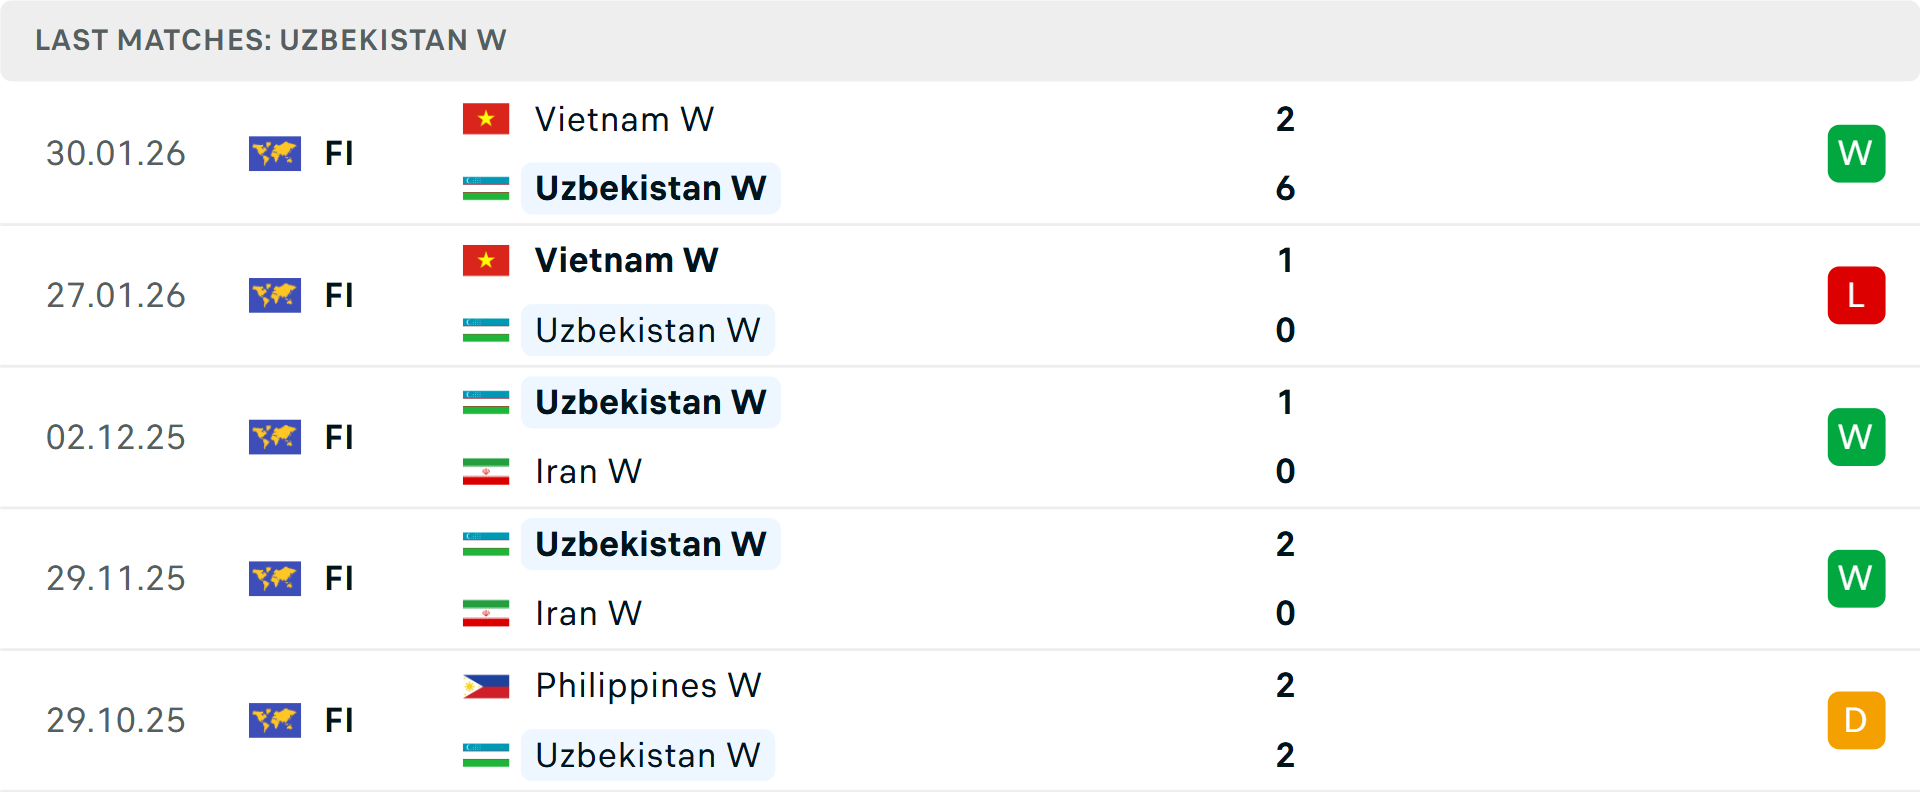Click orange D result badge for 29.10.25
The image size is (1920, 792).
(1856, 720)
